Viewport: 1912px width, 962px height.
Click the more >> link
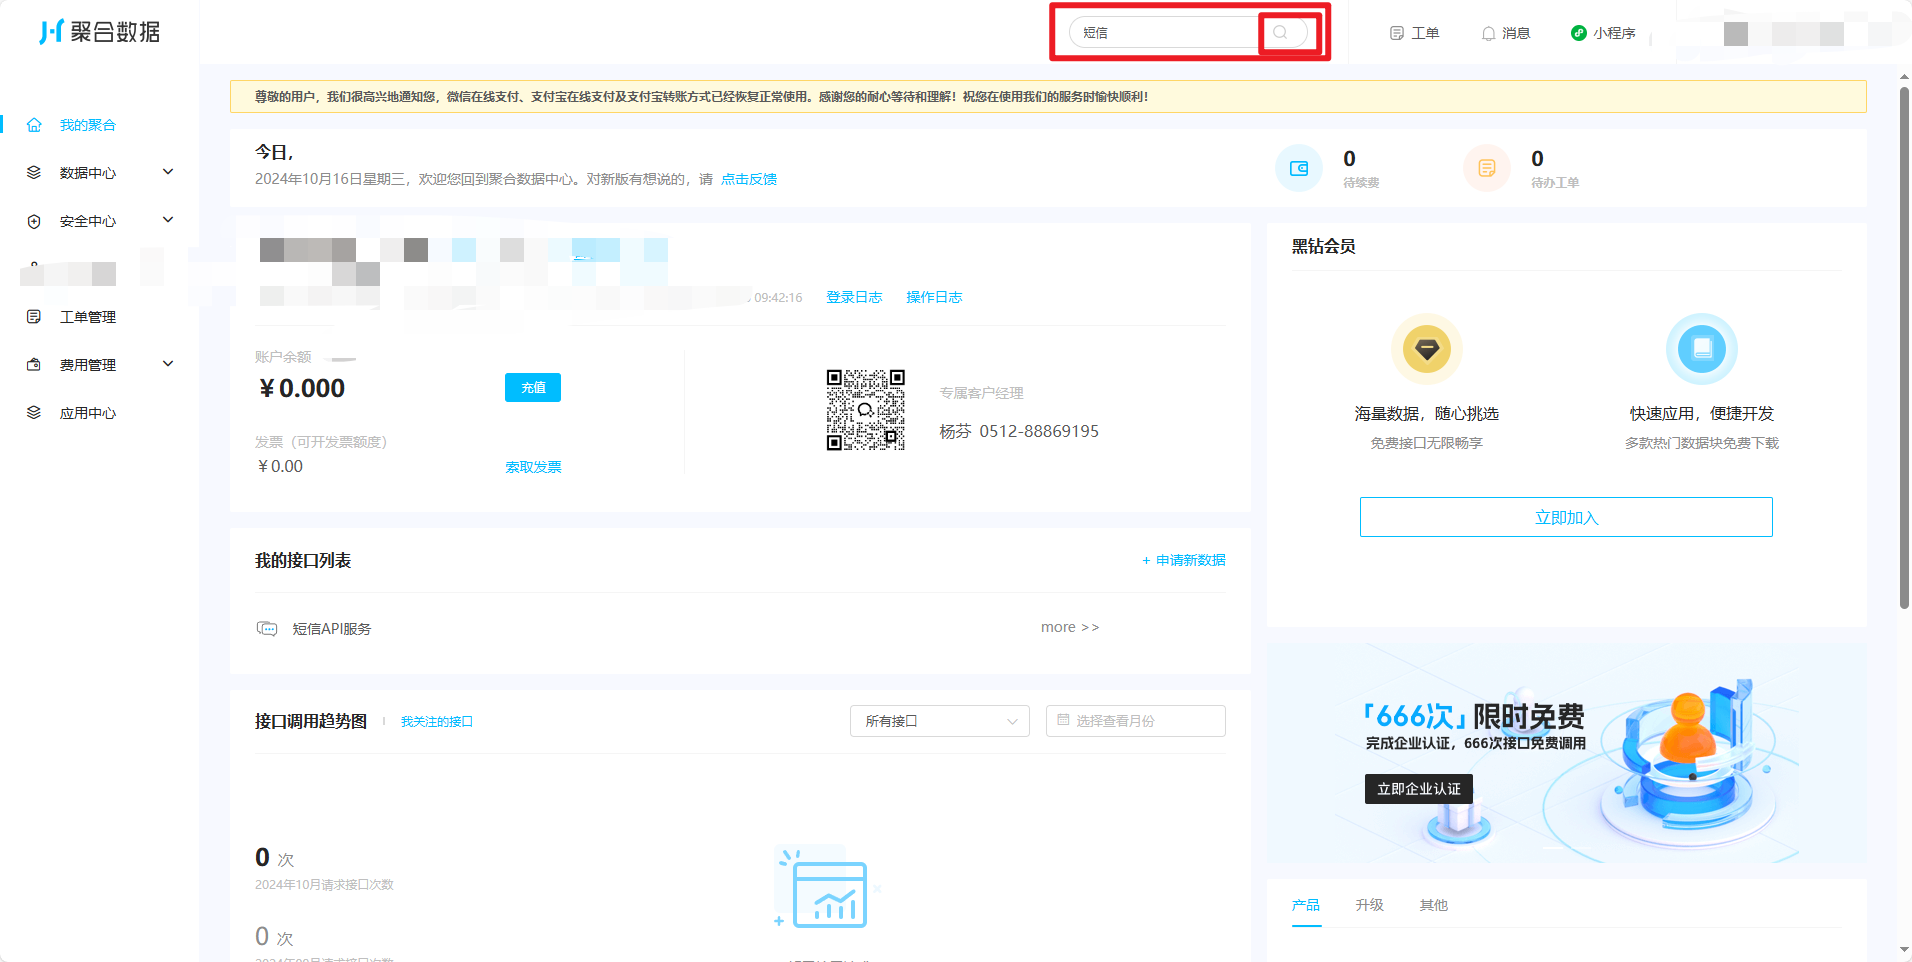pyautogui.click(x=1070, y=627)
